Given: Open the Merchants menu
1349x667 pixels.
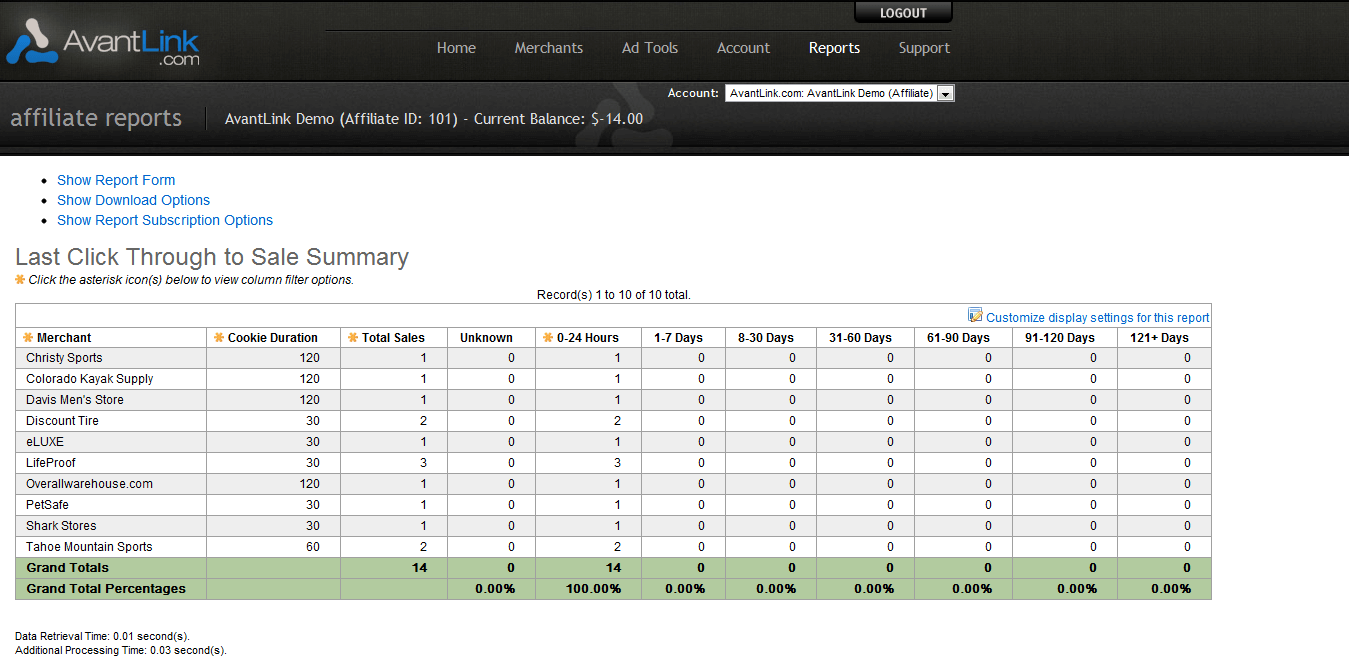Looking at the screenshot, I should (x=549, y=48).
